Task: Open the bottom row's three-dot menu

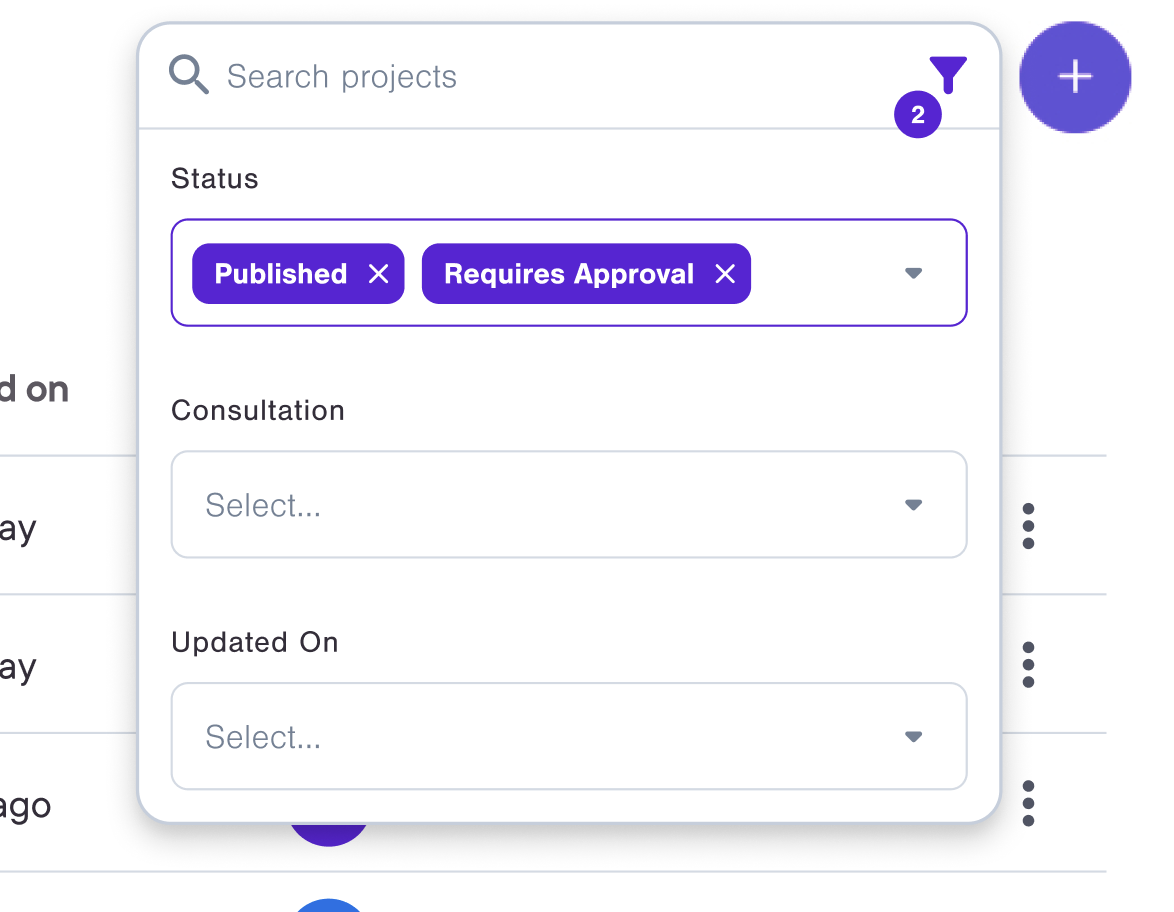Action: 1028,803
